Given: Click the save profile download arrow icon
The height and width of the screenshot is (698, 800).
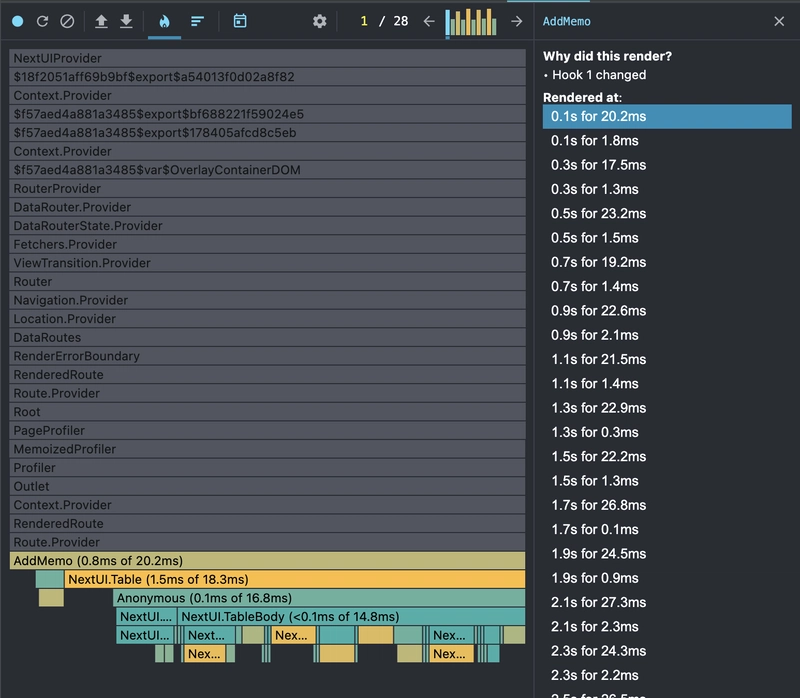Looking at the screenshot, I should tap(126, 21).
